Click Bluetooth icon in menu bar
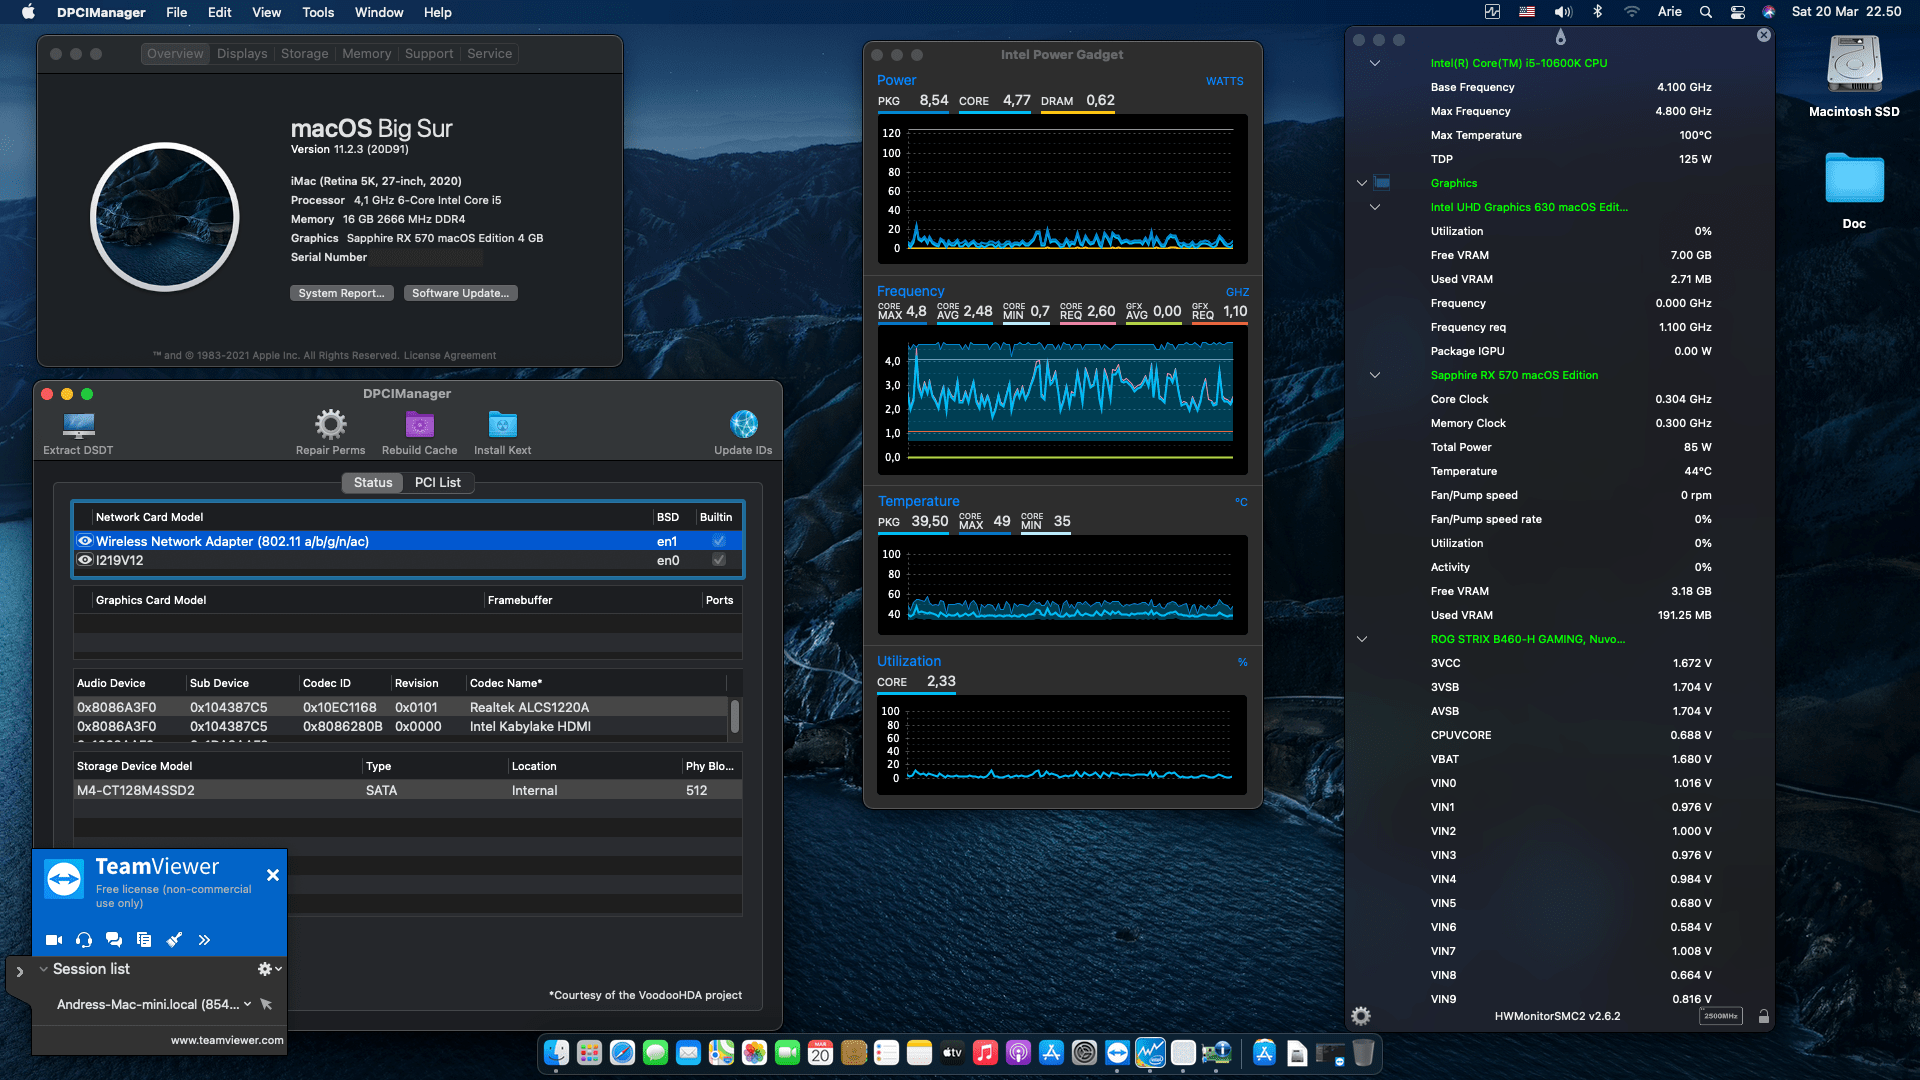 (x=1597, y=12)
